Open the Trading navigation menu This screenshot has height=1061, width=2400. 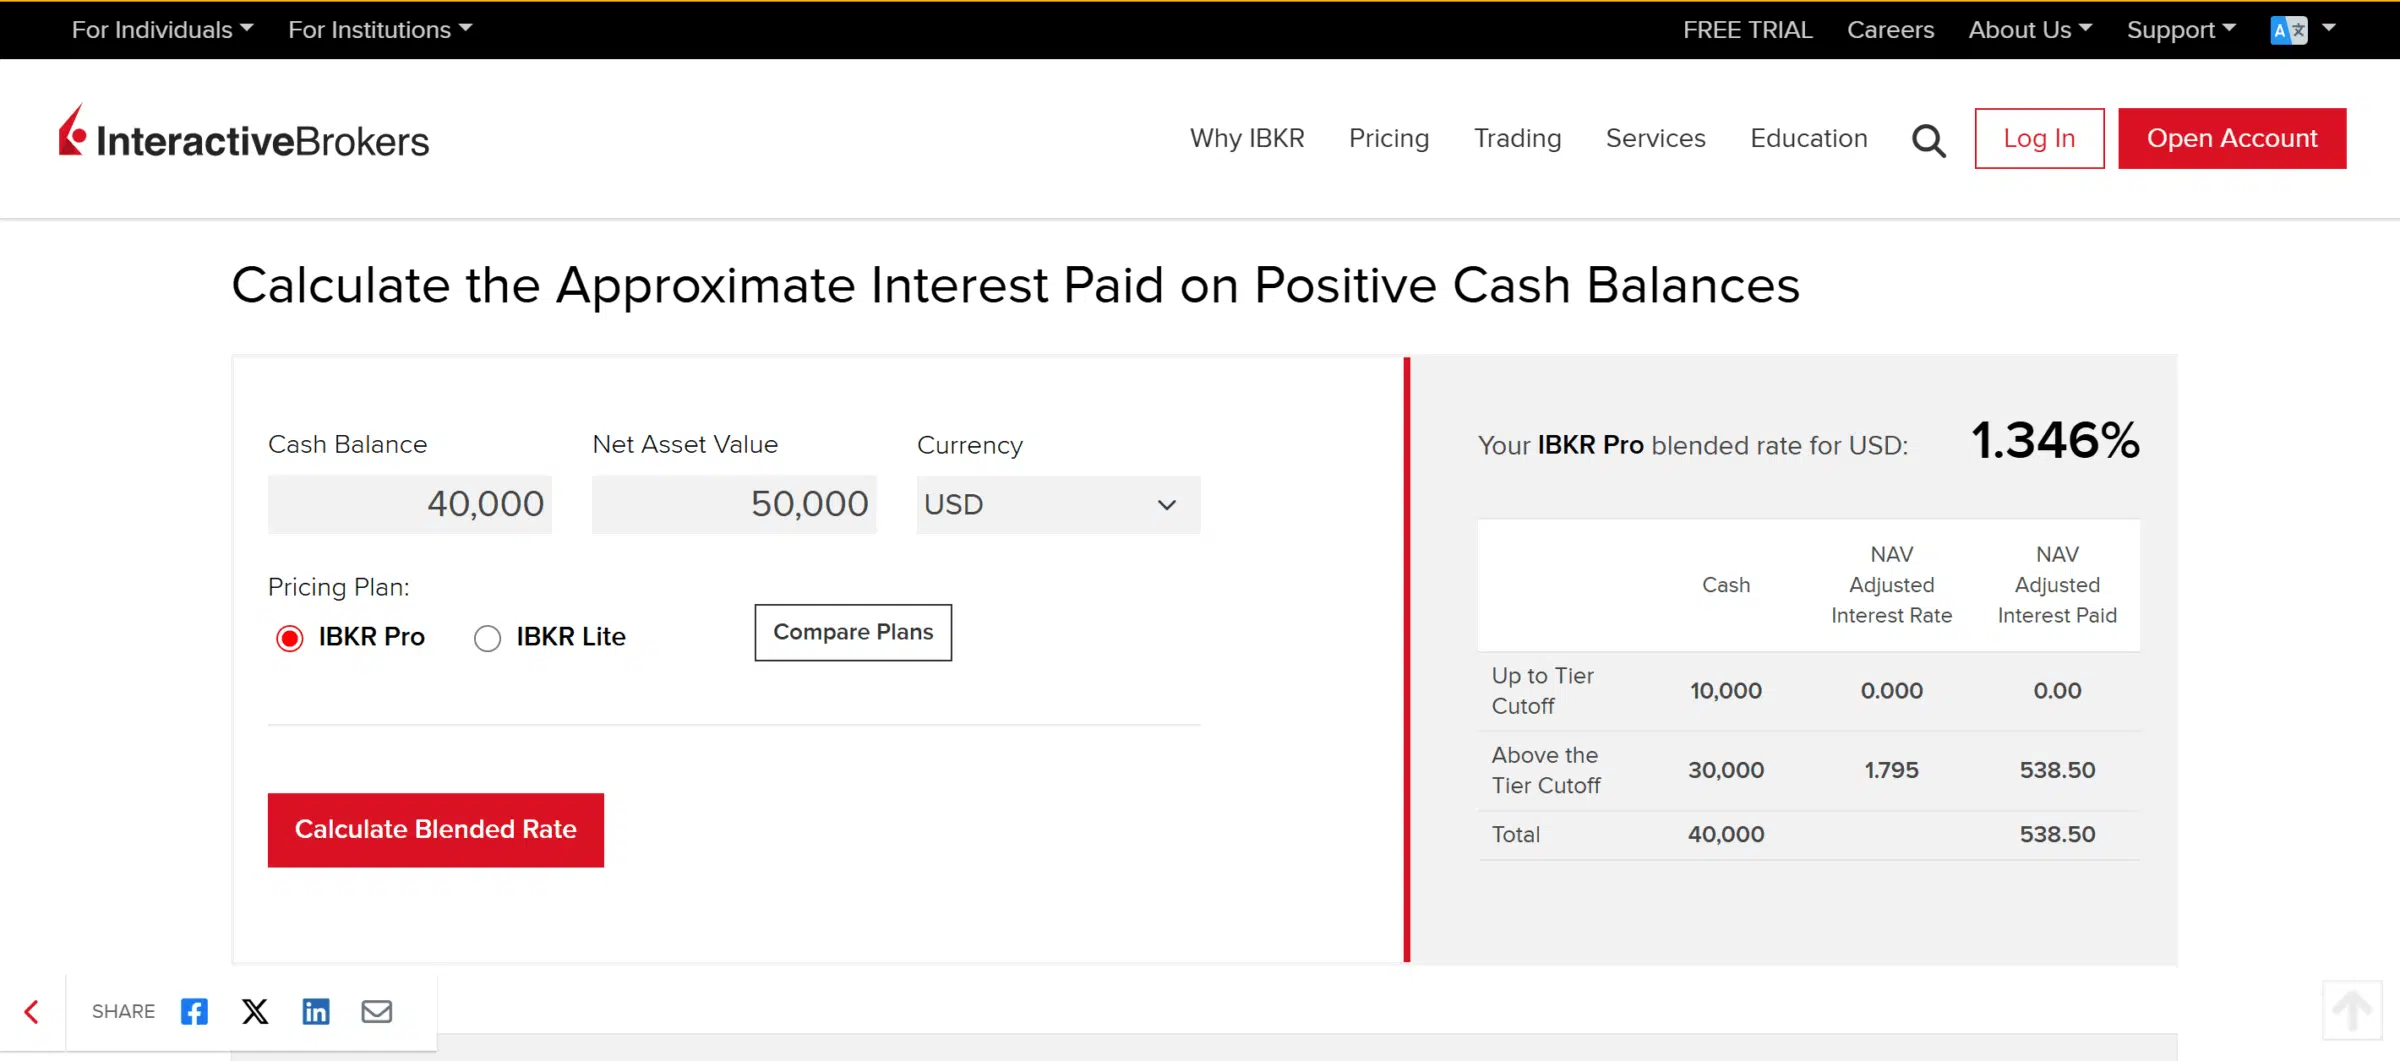pos(1517,138)
